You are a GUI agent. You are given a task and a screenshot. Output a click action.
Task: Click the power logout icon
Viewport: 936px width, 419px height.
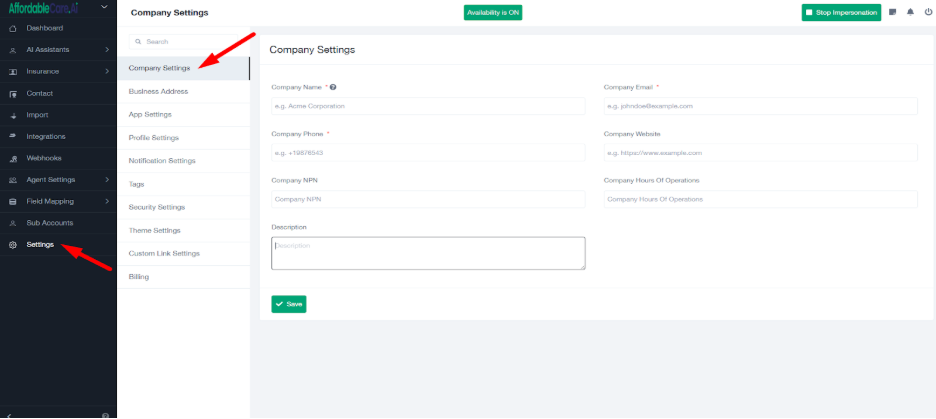927,13
